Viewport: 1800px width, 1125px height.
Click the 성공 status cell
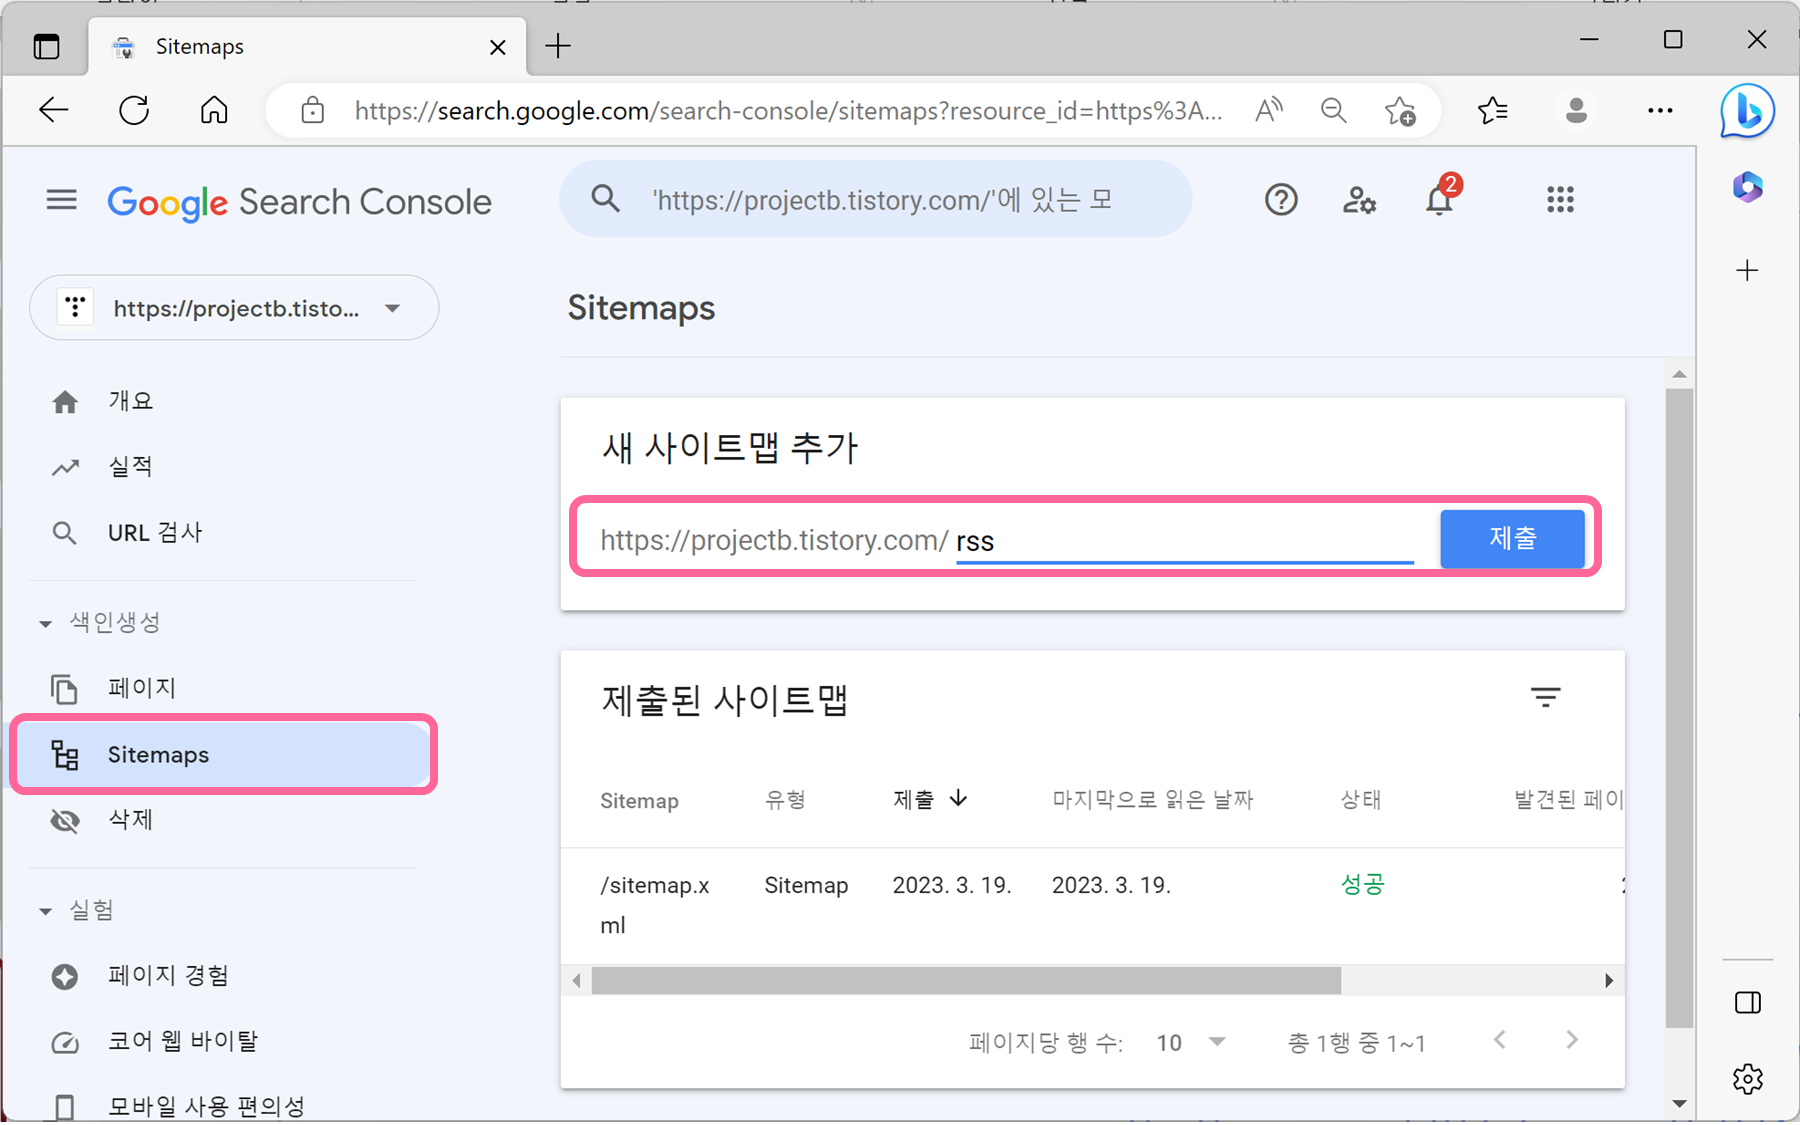tap(1362, 884)
